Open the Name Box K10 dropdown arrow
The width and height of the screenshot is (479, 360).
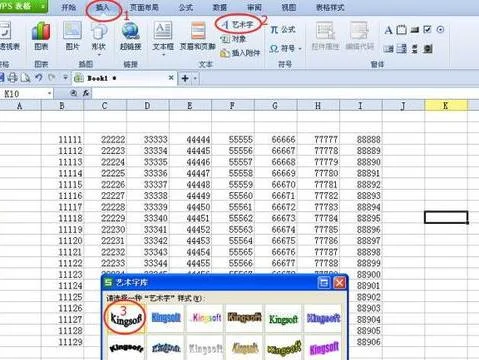pos(49,94)
